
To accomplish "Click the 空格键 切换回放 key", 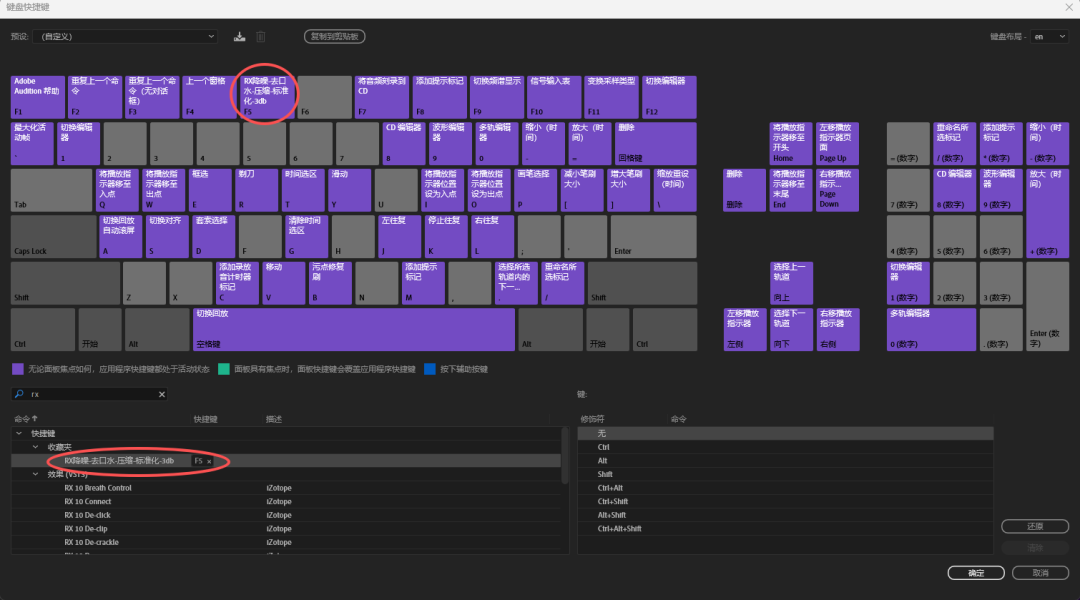I will 354,330.
